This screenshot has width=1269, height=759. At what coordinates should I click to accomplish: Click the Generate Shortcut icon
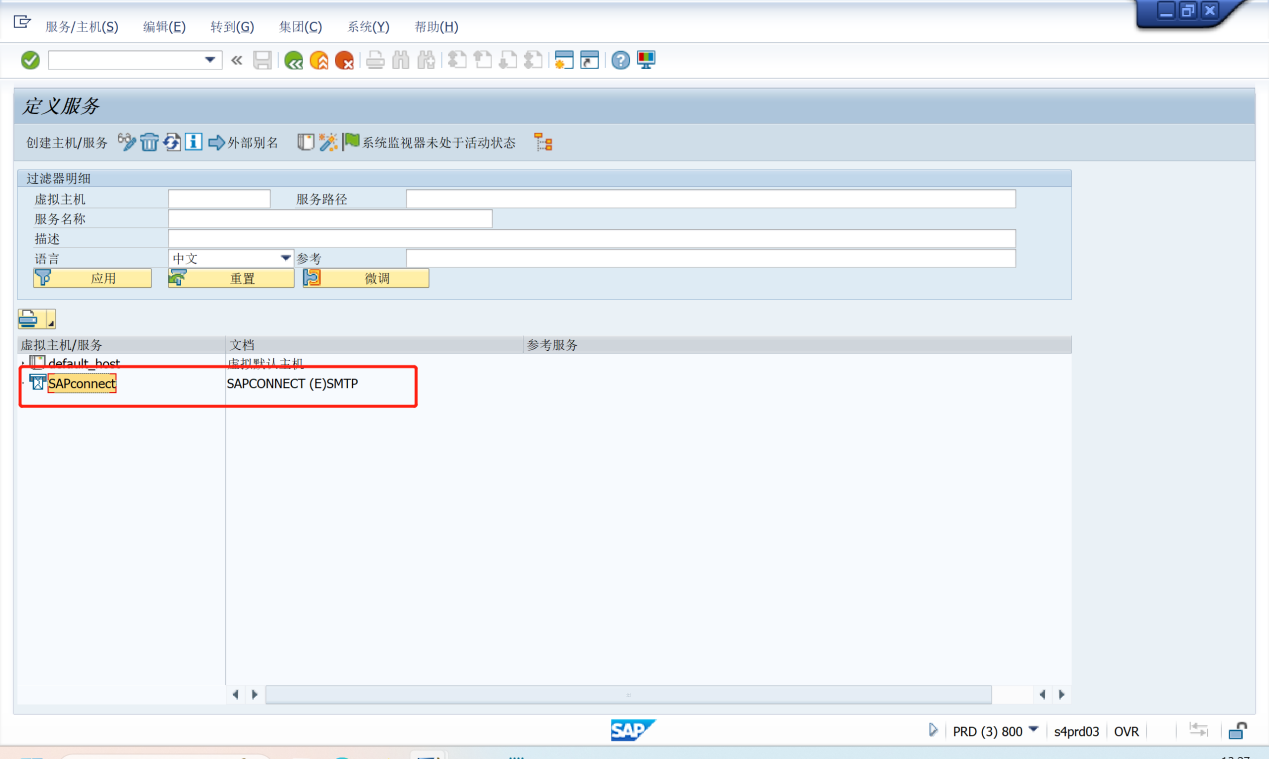[x=590, y=60]
